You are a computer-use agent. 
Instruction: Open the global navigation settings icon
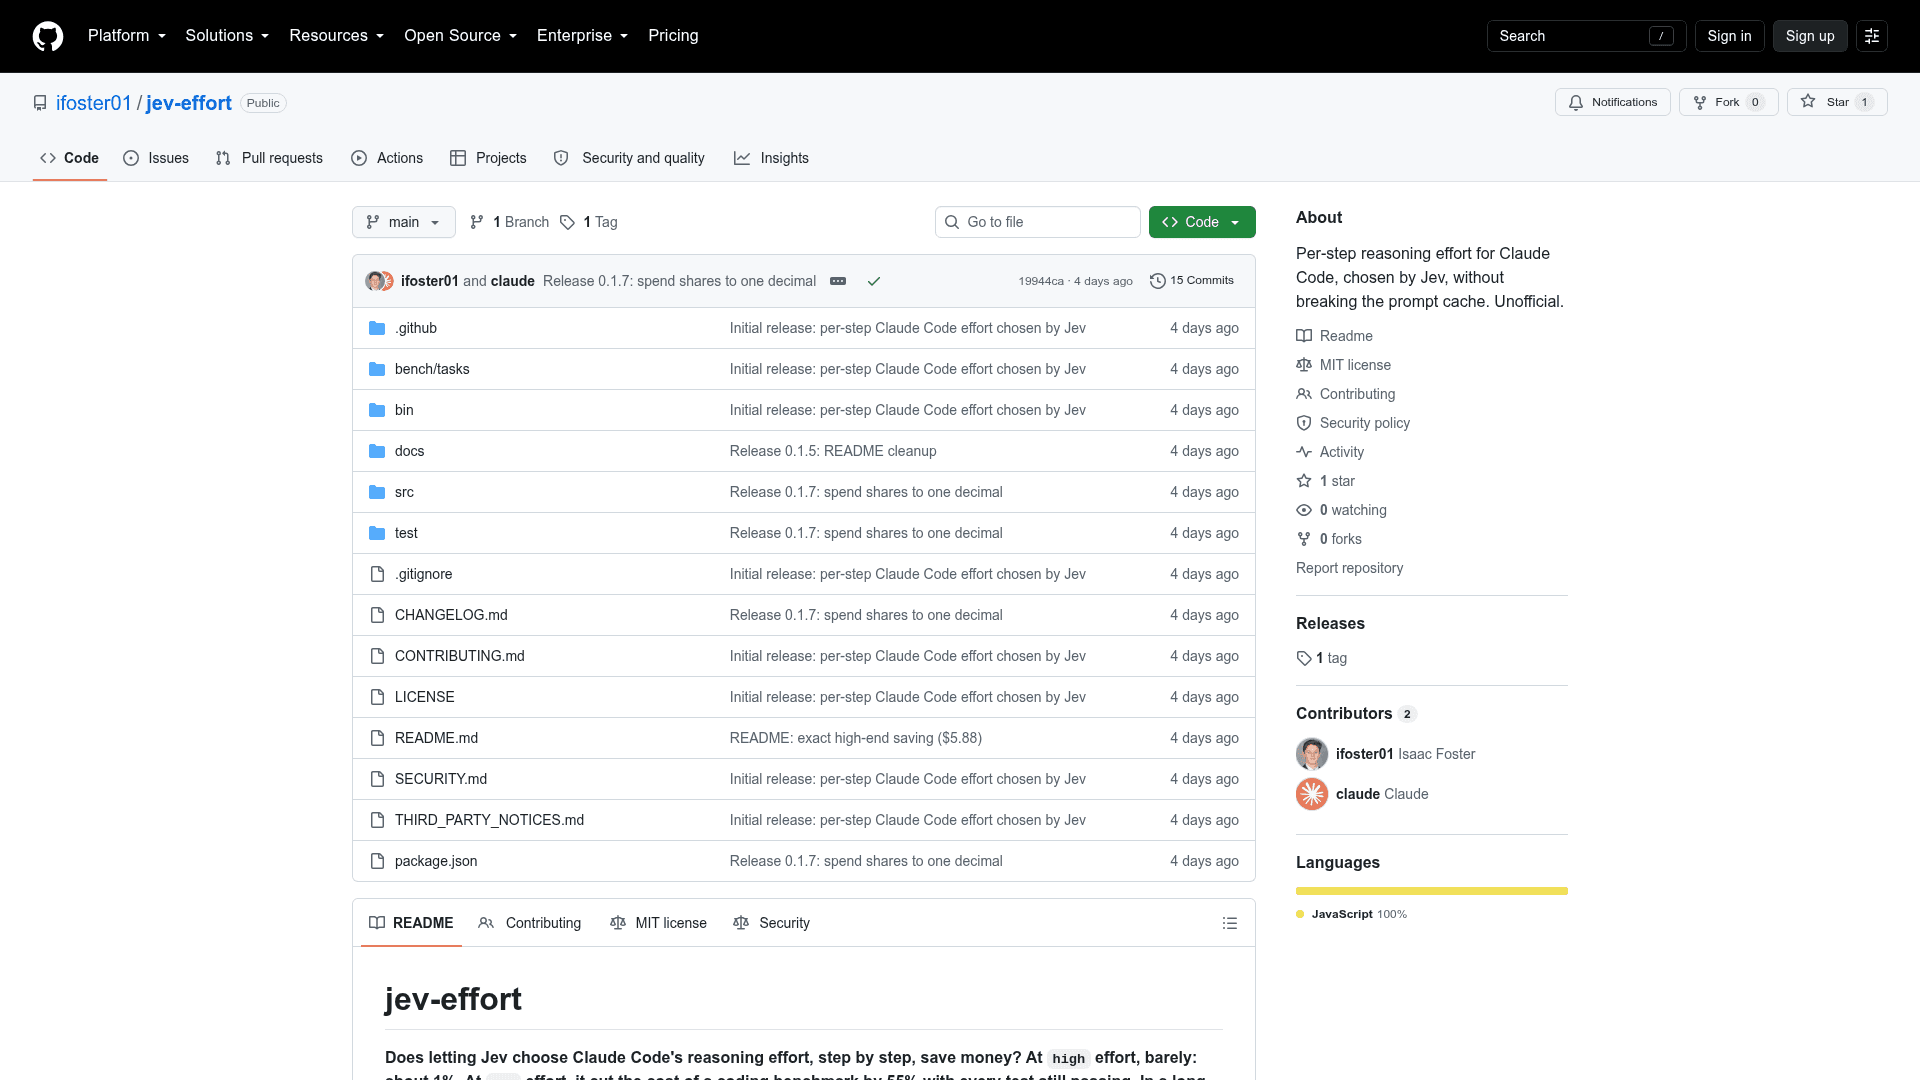tap(1872, 36)
